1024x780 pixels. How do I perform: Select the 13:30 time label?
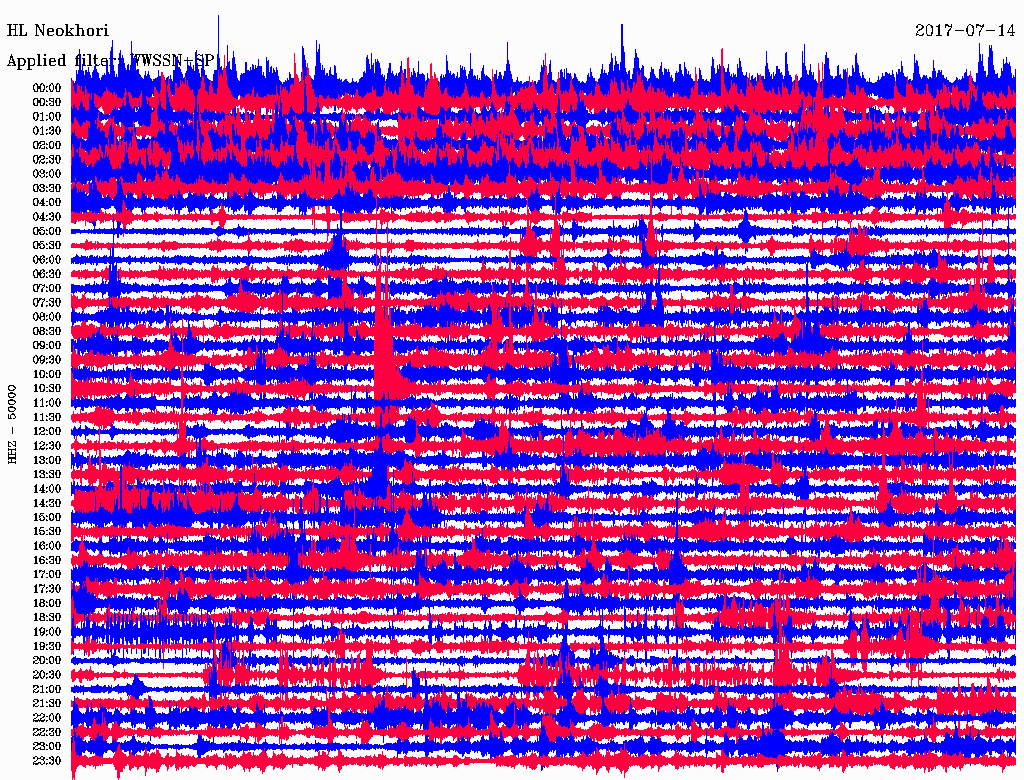click(x=47, y=475)
